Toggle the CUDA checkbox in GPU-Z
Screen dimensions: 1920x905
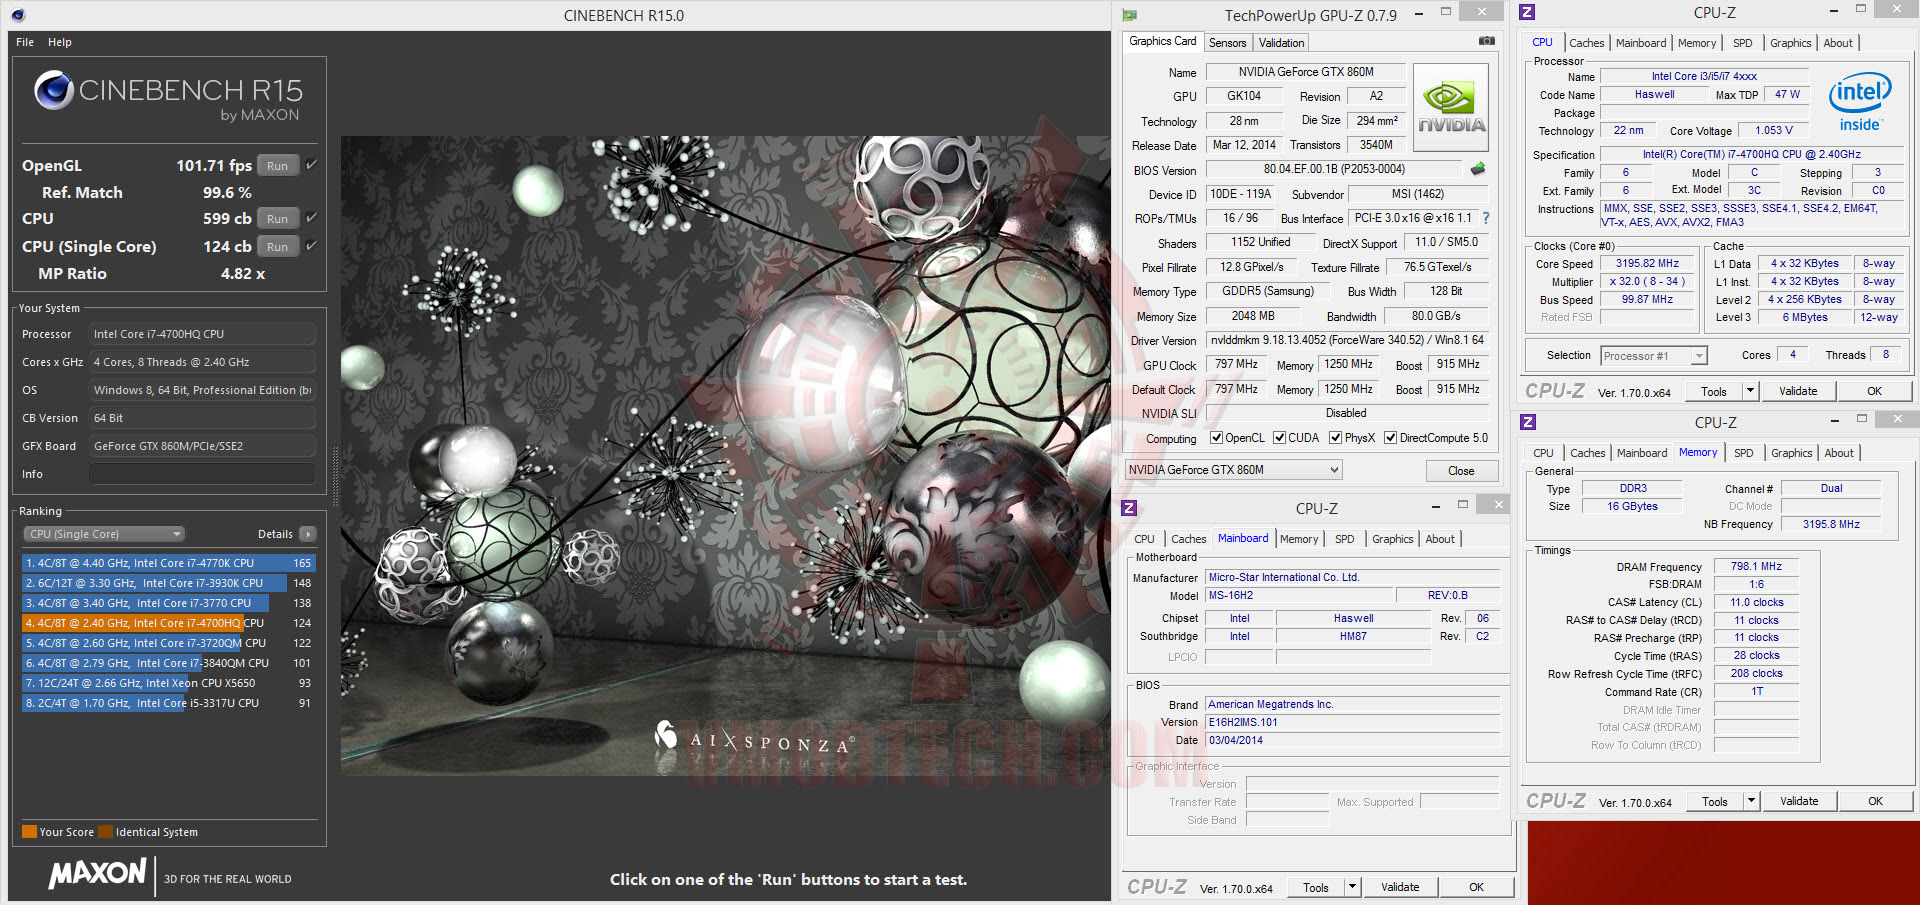1279,438
